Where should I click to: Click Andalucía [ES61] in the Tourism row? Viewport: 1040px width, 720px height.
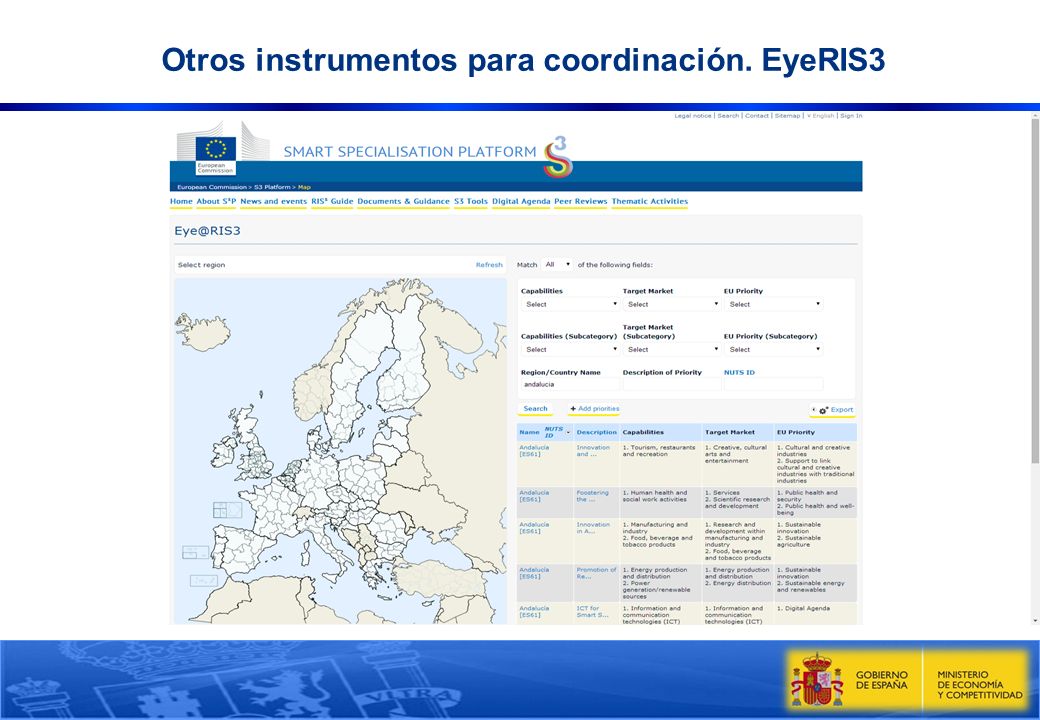pos(534,451)
